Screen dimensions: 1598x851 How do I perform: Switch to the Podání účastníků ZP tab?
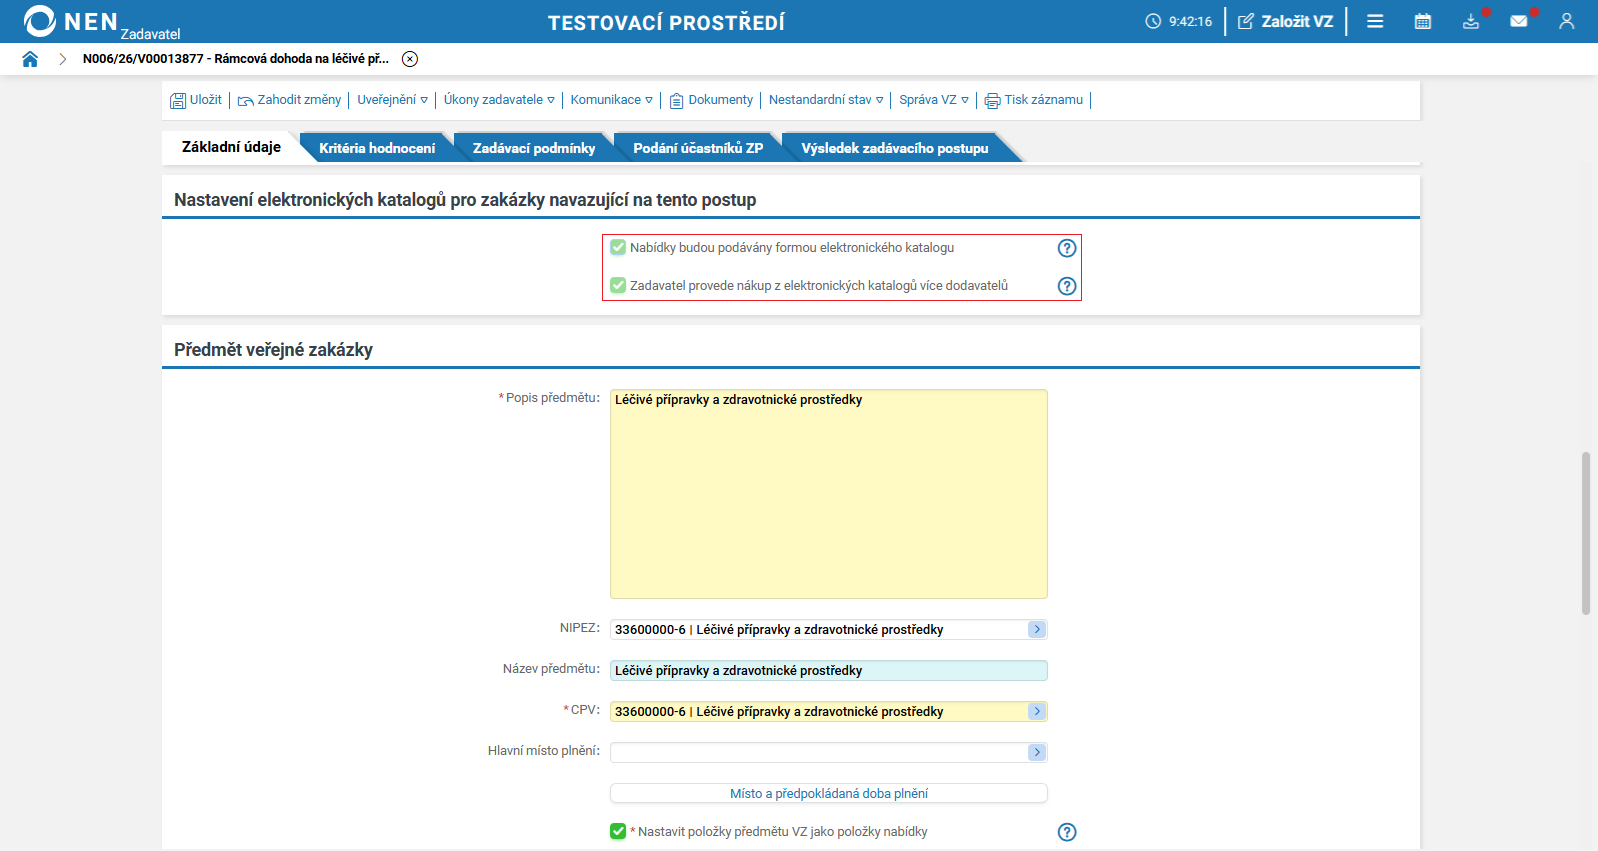tap(698, 148)
